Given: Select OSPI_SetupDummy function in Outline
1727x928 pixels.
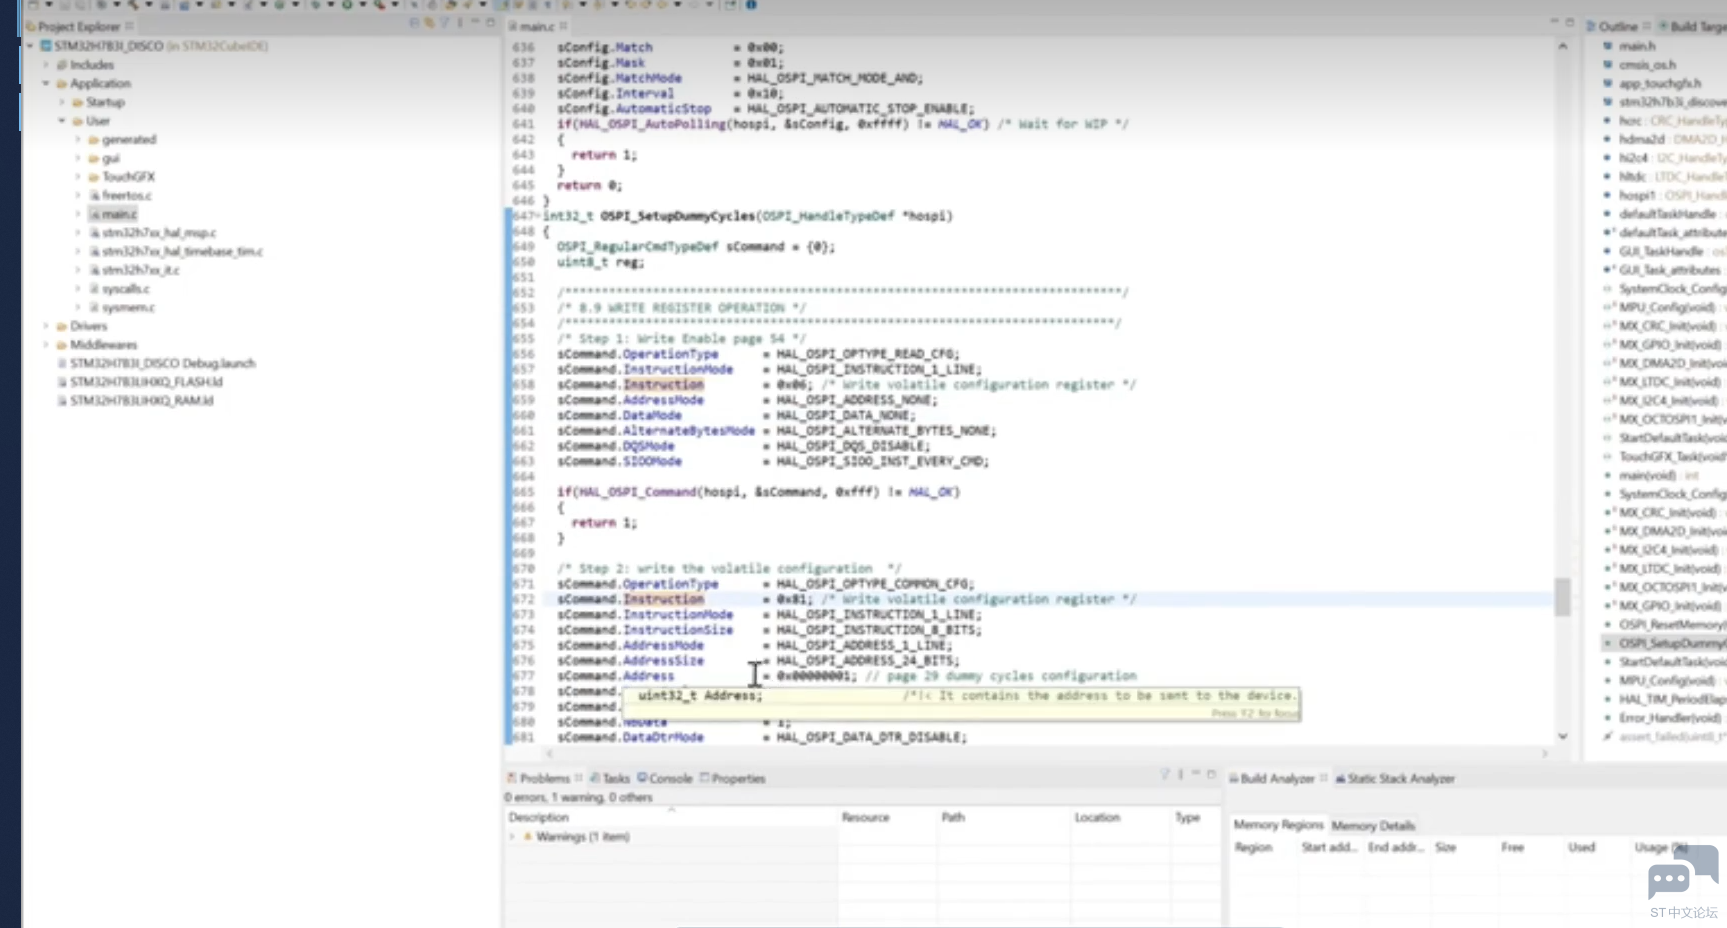Looking at the screenshot, I should click(1671, 644).
